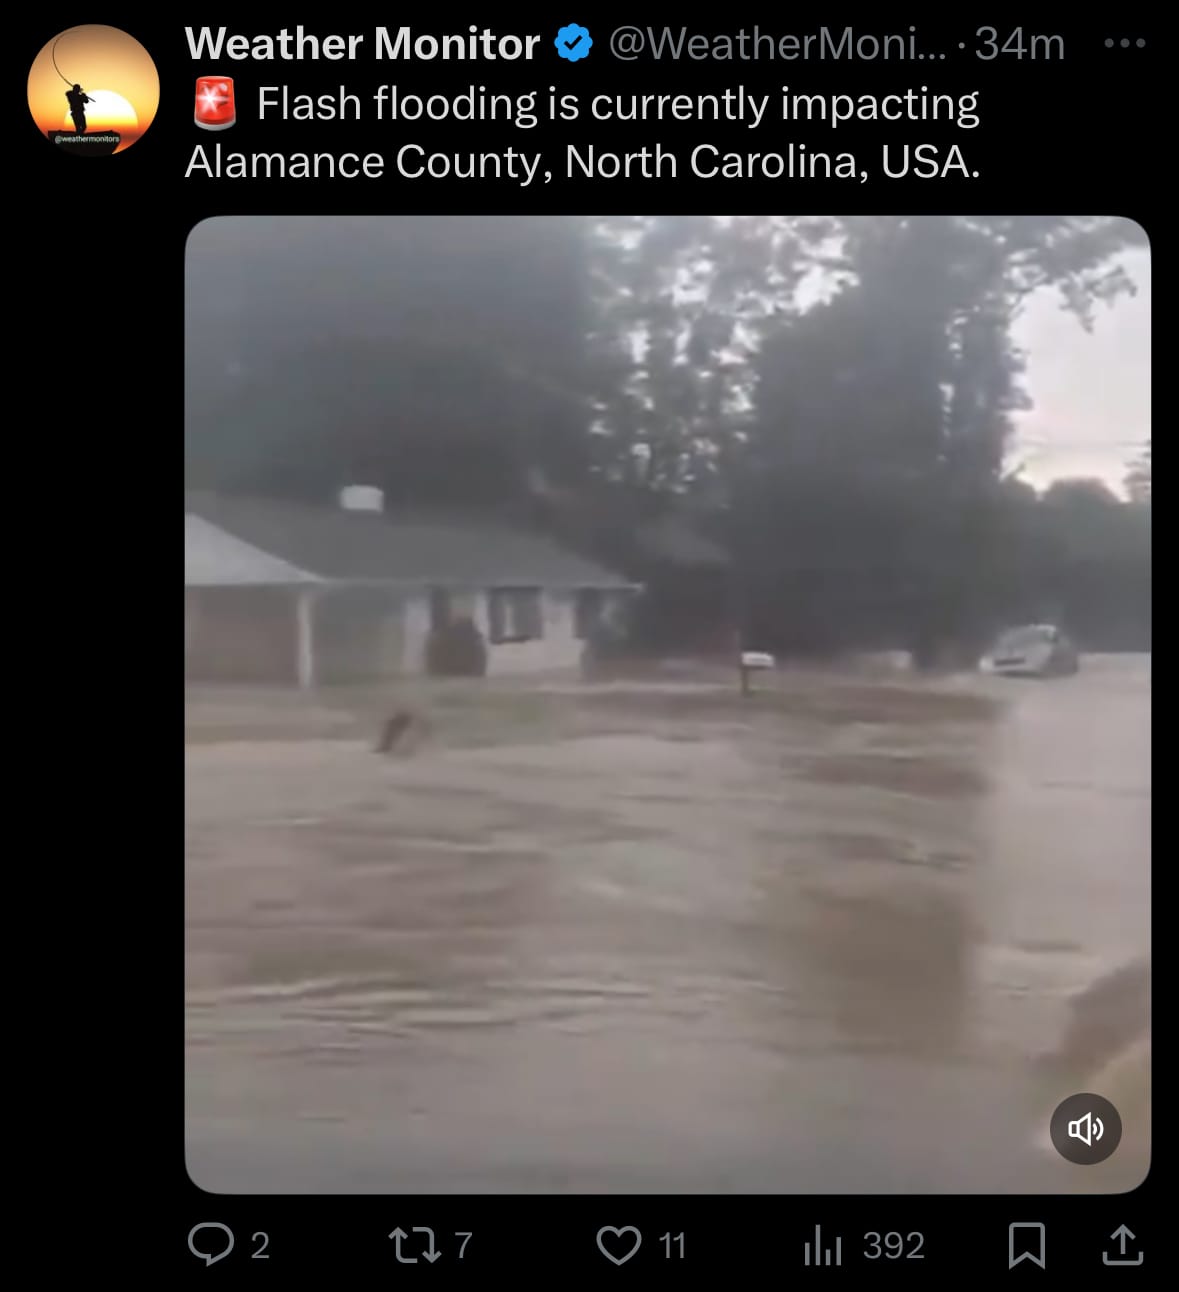Repost the tweet with the retweet icon

pos(414,1245)
